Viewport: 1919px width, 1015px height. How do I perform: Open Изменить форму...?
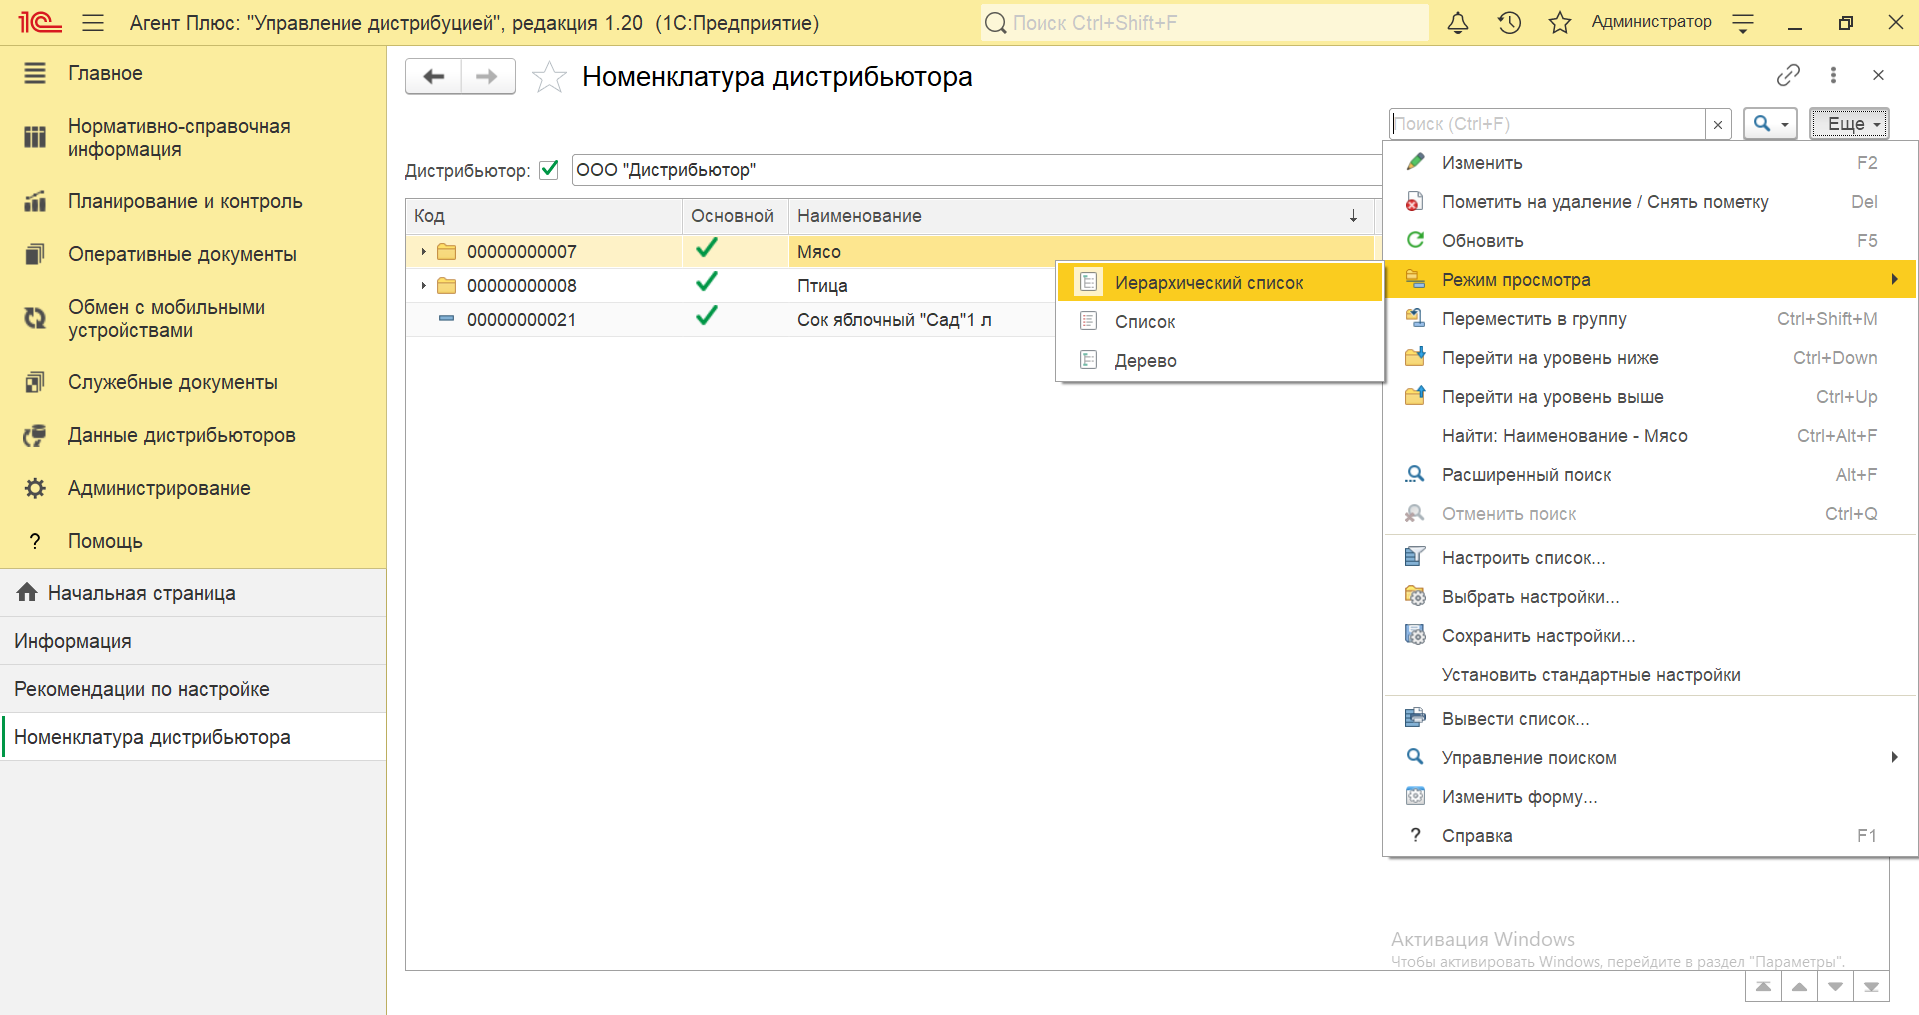[x=1650, y=797]
